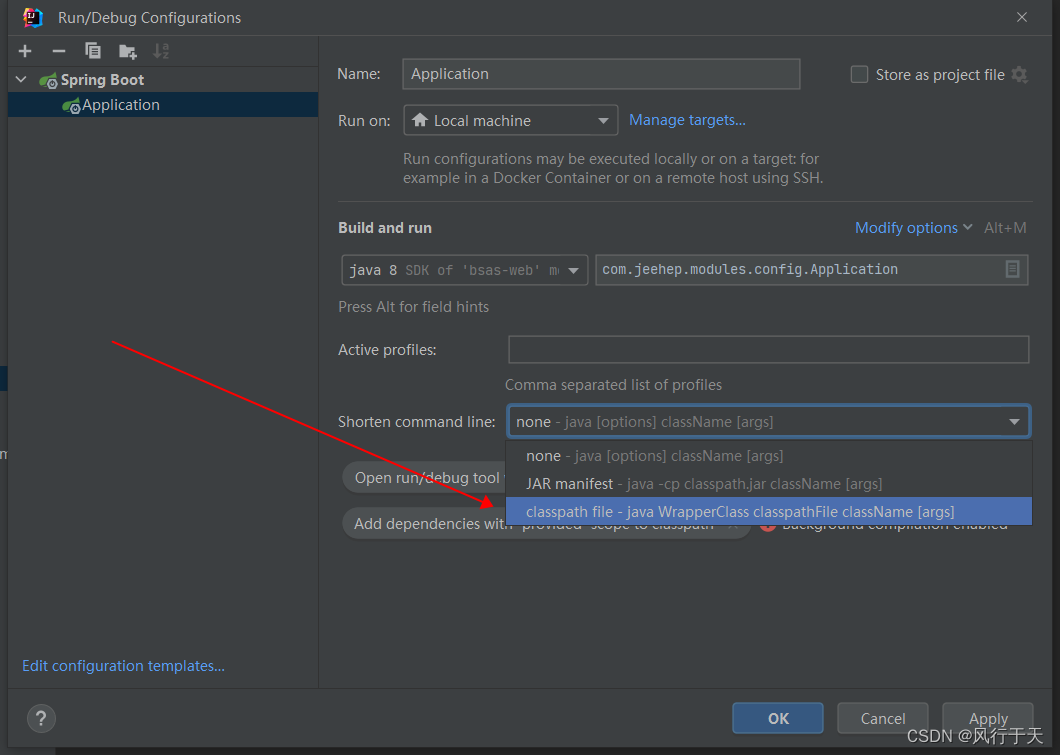The image size is (1060, 755).
Task: Click the Apply button
Action: pyautogui.click(x=988, y=718)
